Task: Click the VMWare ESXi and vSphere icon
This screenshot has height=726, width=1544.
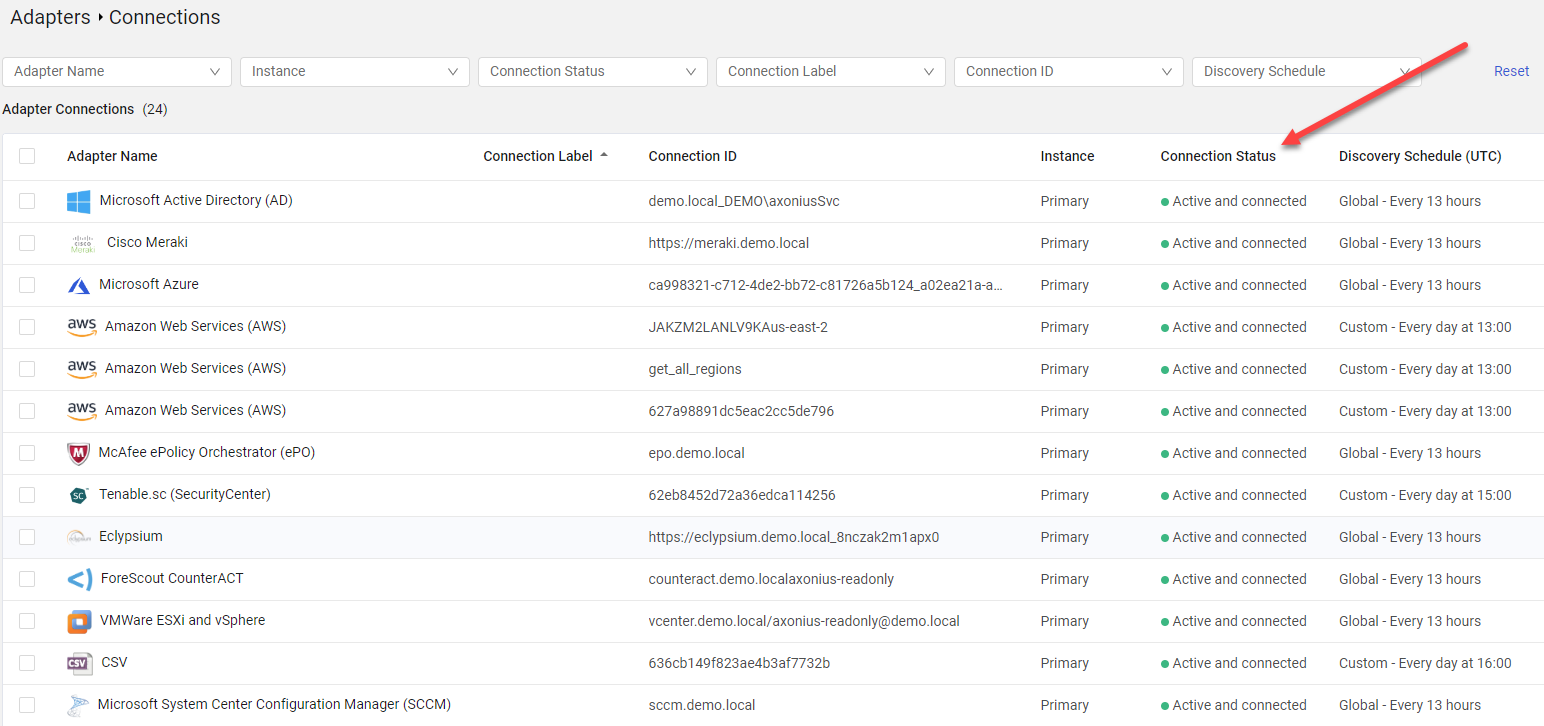Action: pyautogui.click(x=79, y=621)
